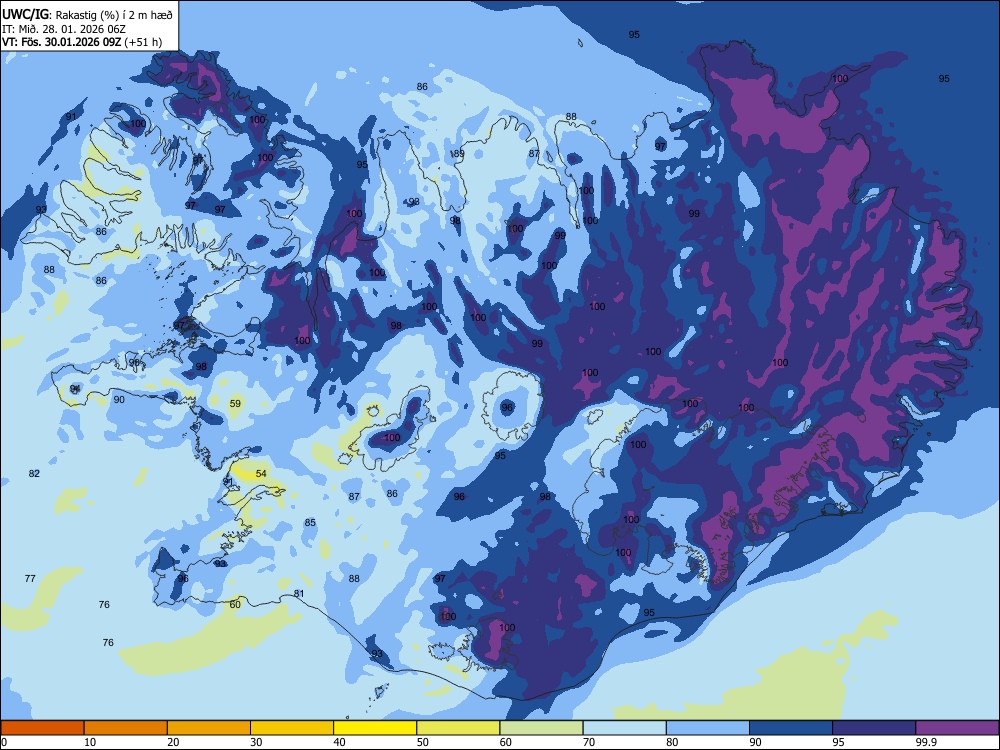Click the 50–60 pale yellow legend swatch

coord(458,728)
